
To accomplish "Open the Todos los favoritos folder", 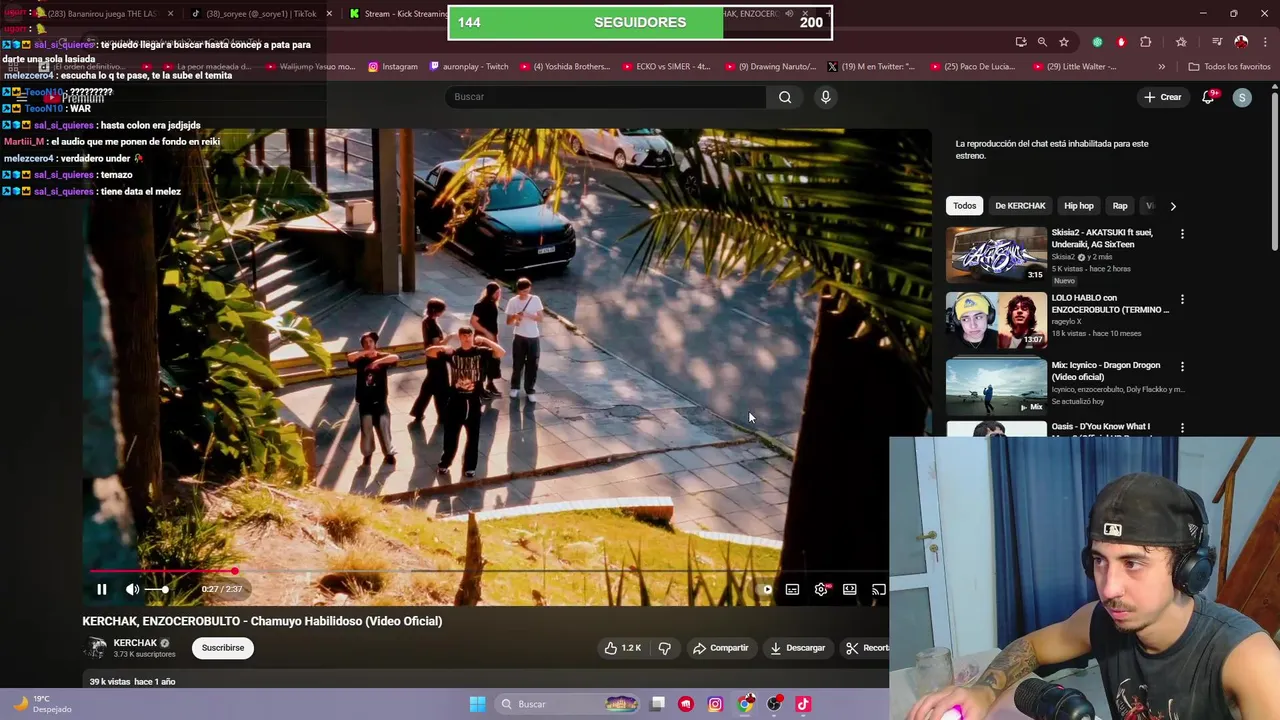I will point(1229,67).
